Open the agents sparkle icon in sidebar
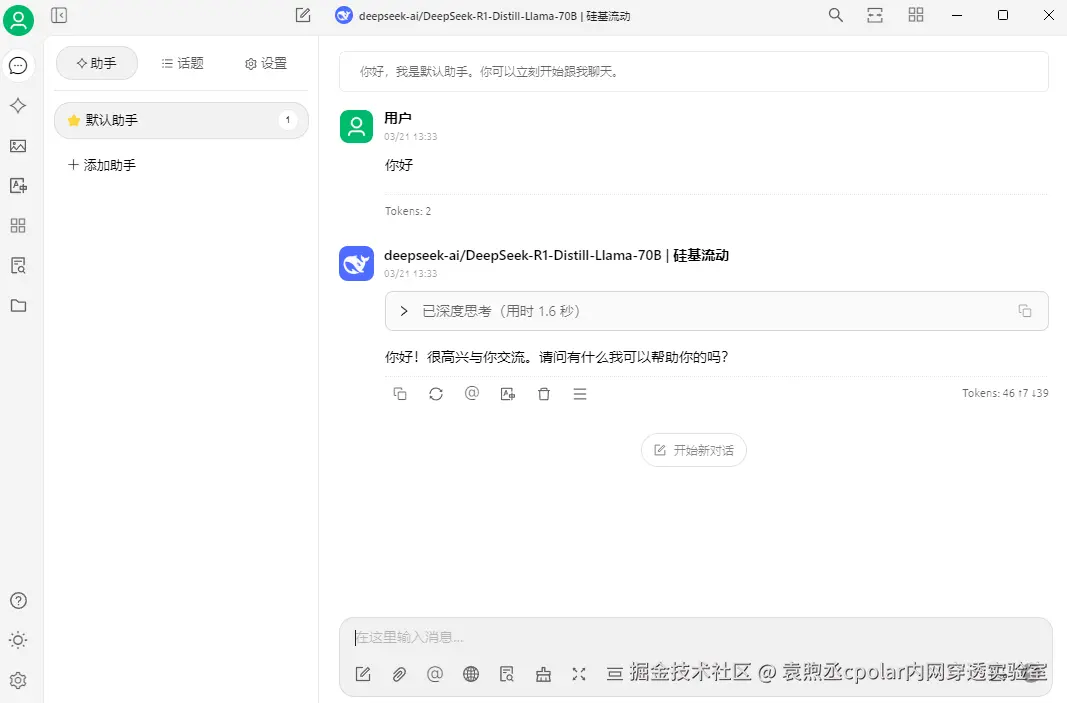1067x703 pixels. 18,105
